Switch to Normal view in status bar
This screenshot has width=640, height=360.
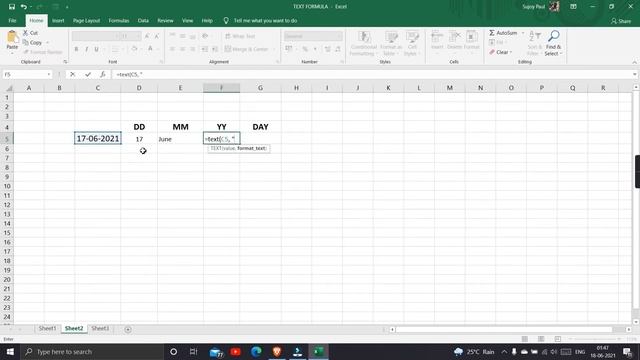pyautogui.click(x=525, y=339)
